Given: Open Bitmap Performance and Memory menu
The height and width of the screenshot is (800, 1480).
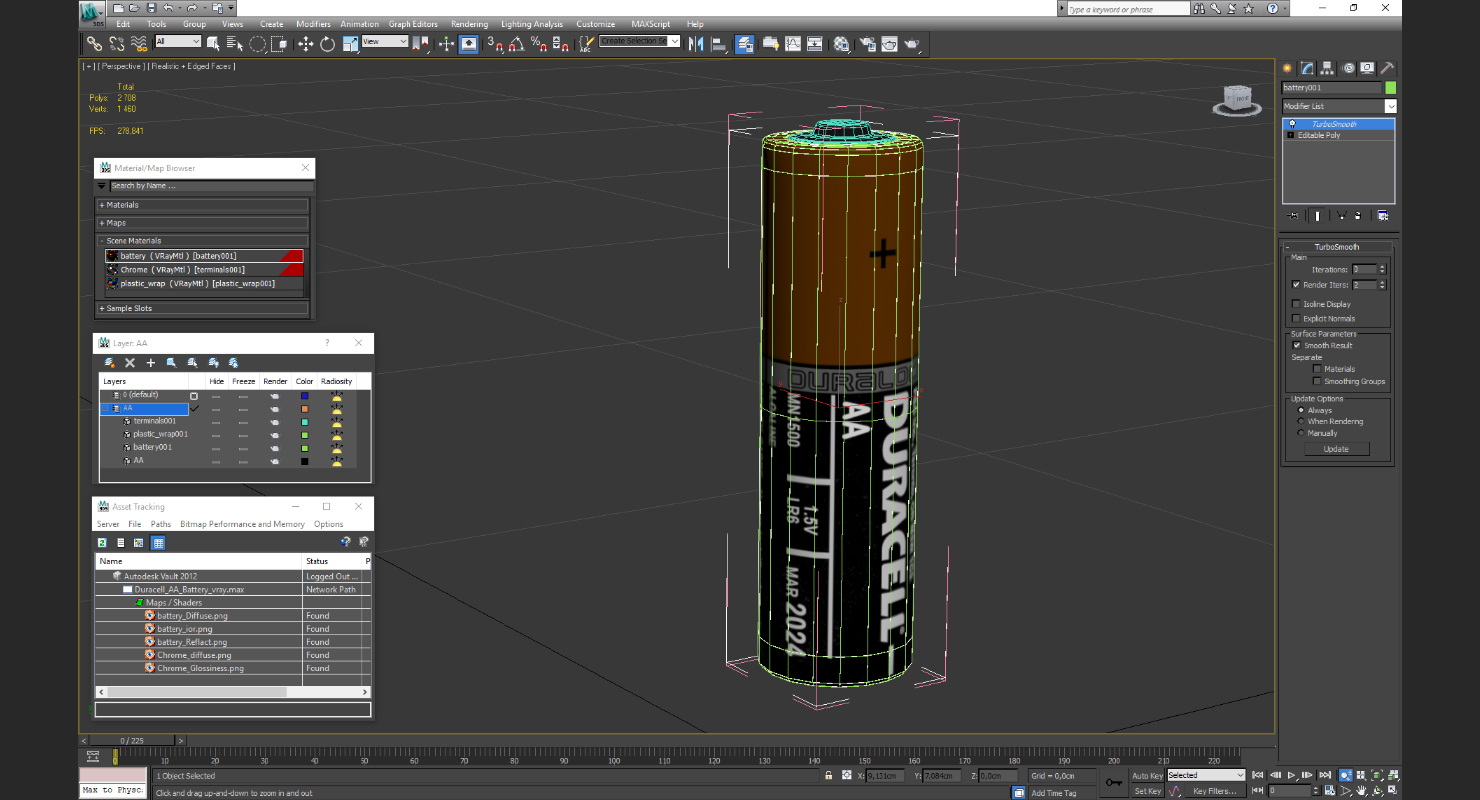Looking at the screenshot, I should (x=242, y=524).
